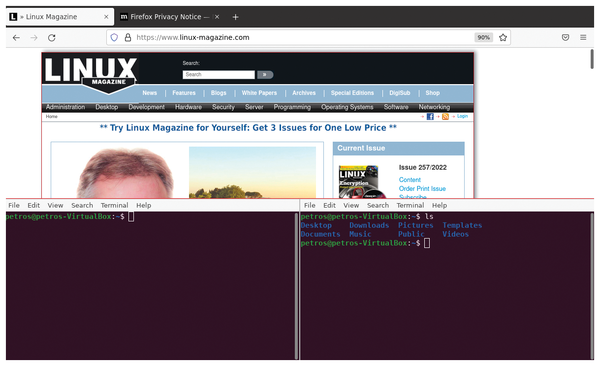
Task: Bookmark this page with the star icon
Action: [503, 38]
